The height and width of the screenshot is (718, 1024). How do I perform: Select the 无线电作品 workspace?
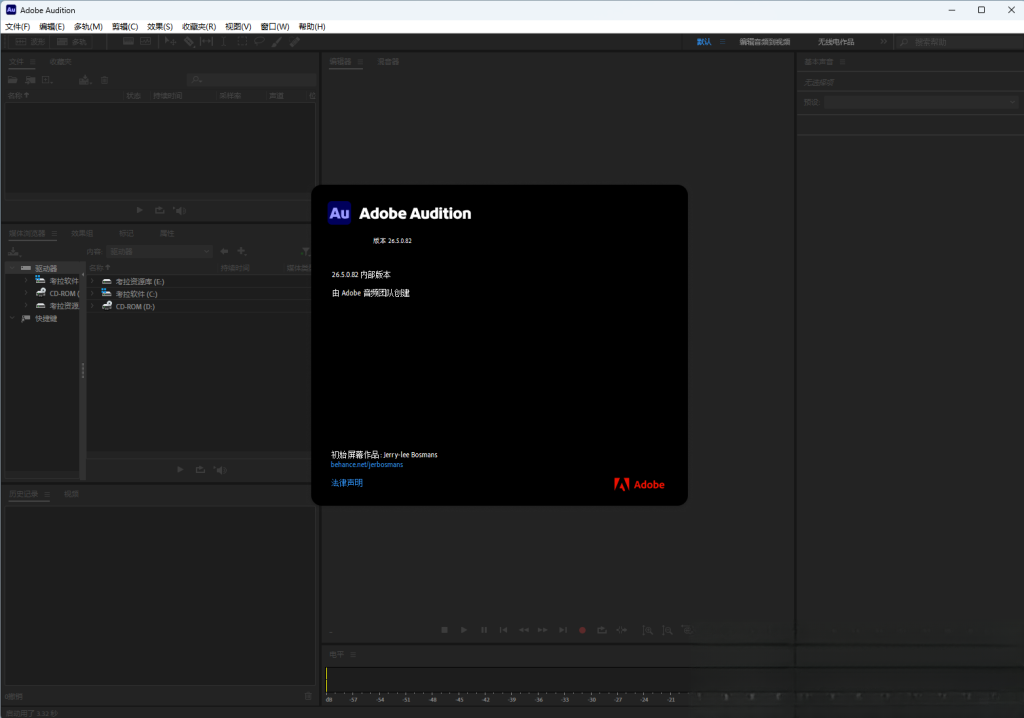(836, 41)
